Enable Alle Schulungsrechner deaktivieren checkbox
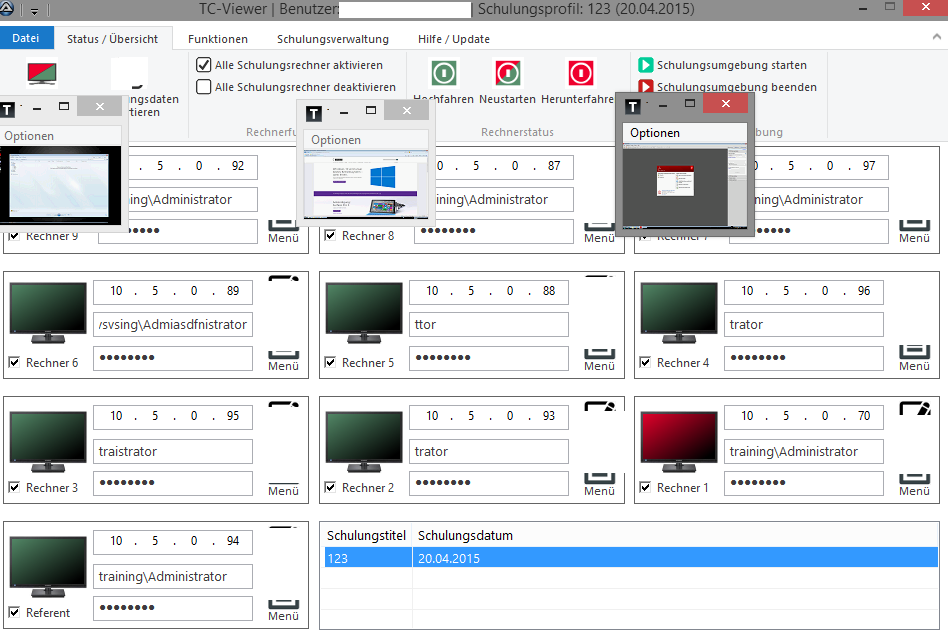The width and height of the screenshot is (948, 640). [204, 87]
